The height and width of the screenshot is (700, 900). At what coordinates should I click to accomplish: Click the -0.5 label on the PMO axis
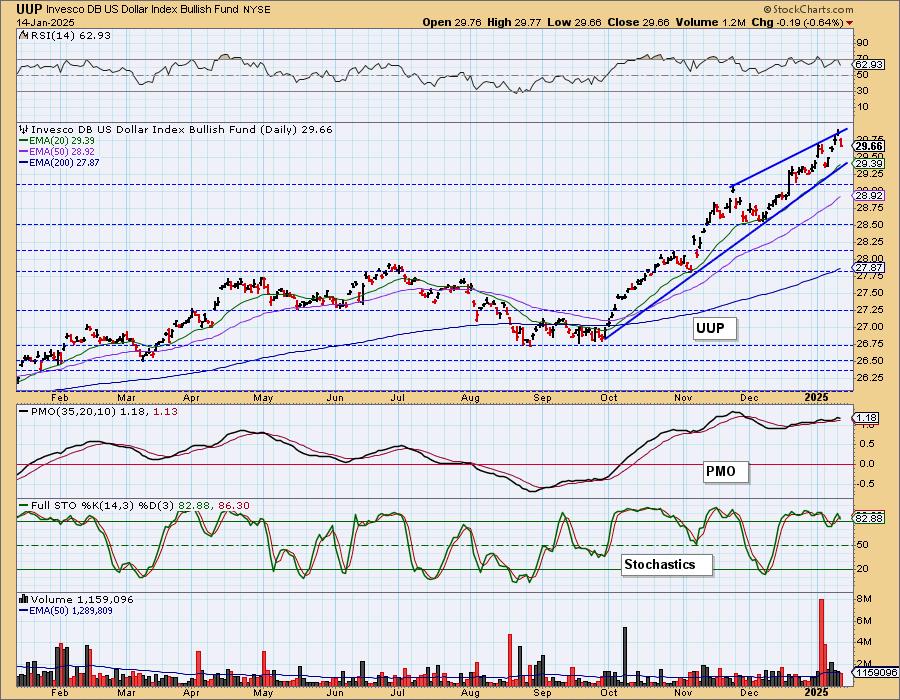point(867,484)
